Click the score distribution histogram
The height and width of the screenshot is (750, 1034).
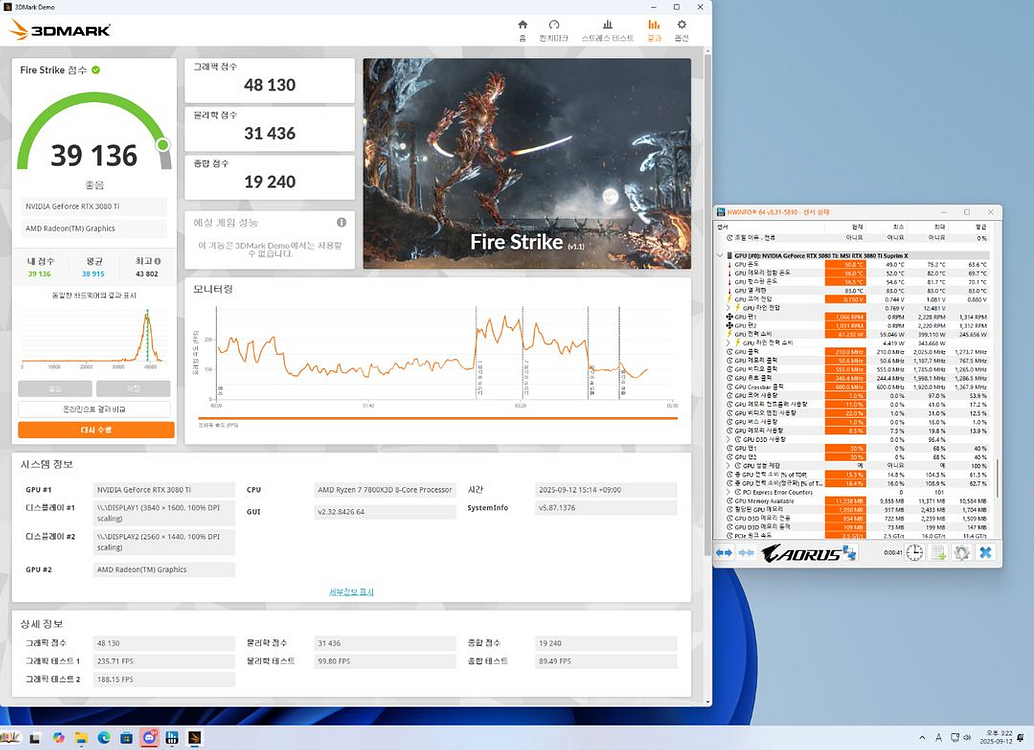click(92, 335)
